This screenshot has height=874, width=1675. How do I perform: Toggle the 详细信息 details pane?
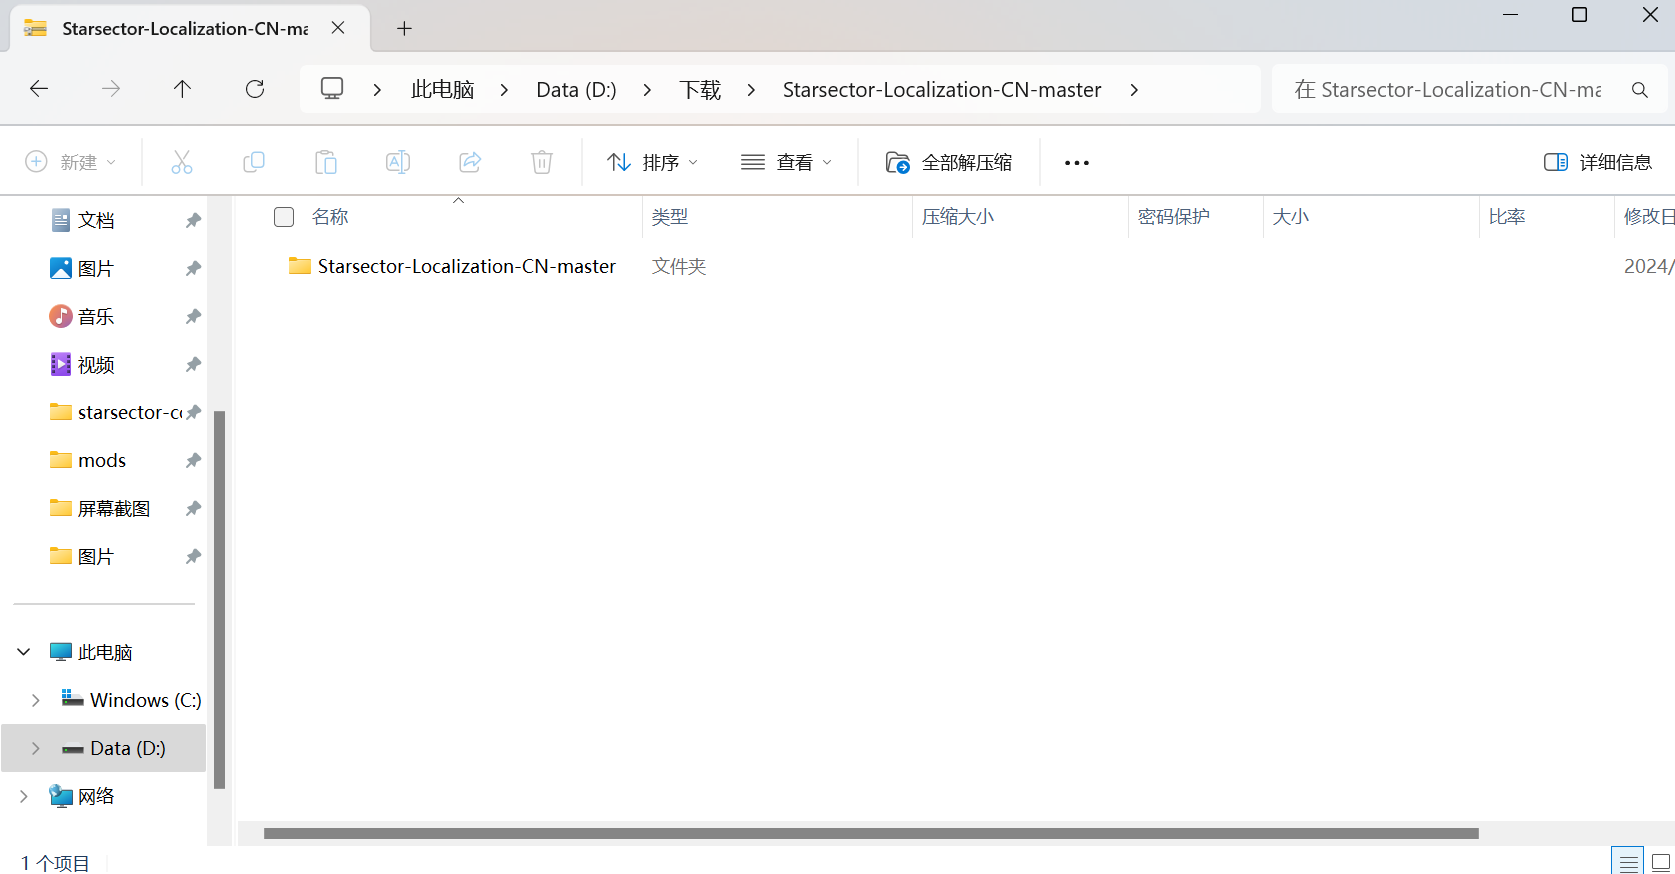1597,163
